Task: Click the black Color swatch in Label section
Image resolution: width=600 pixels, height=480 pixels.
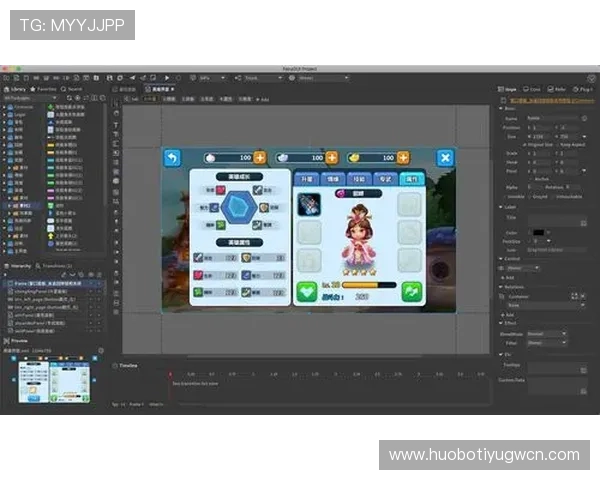Action: [x=538, y=233]
